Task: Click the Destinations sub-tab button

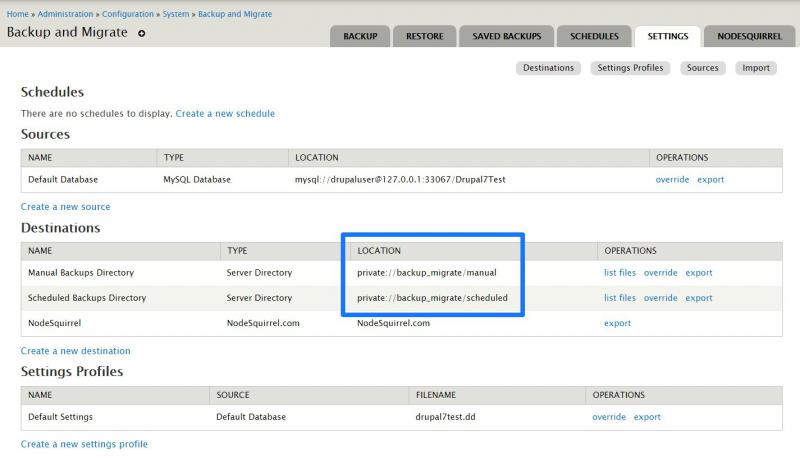Action: pyautogui.click(x=548, y=68)
